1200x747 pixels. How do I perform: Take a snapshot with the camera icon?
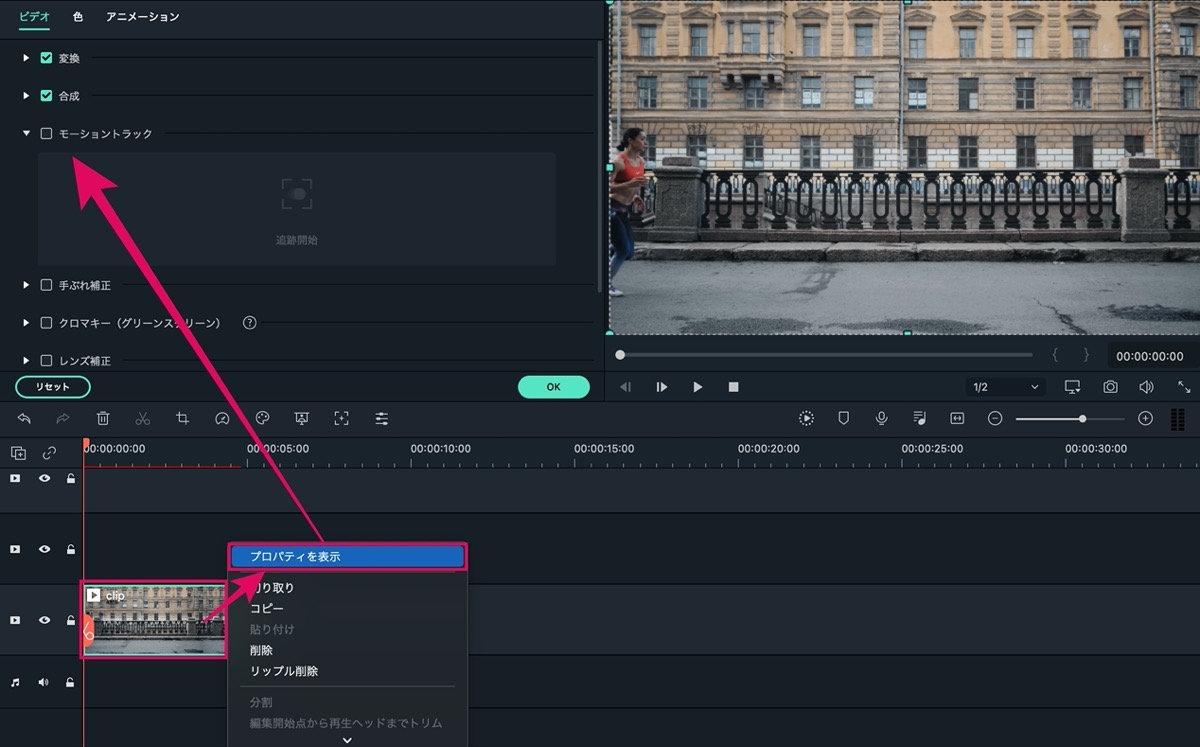pyautogui.click(x=1110, y=387)
